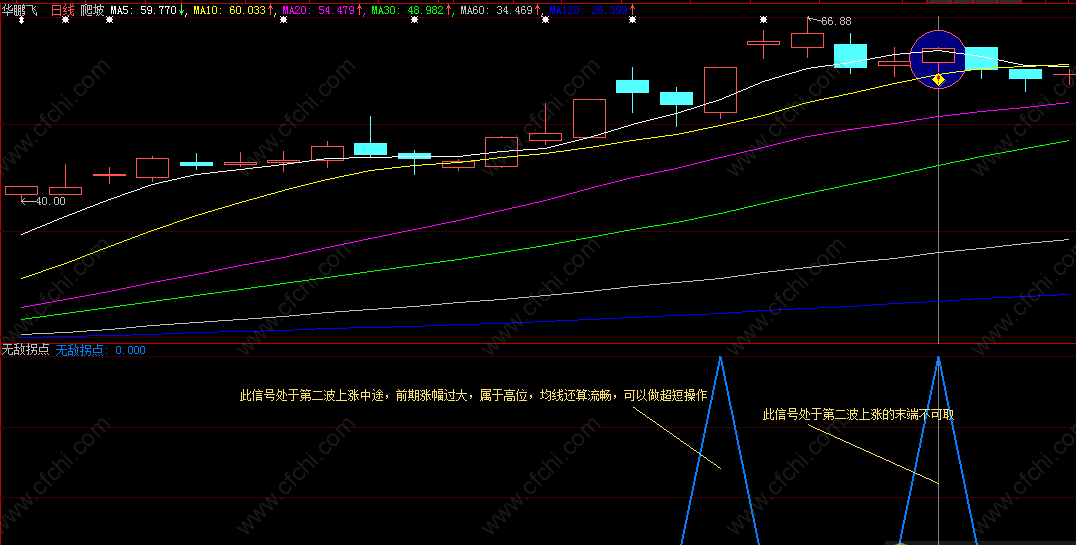
Task: Click the annotation 此信号处于第二波上涨的末端不可取
Action: (x=858, y=415)
